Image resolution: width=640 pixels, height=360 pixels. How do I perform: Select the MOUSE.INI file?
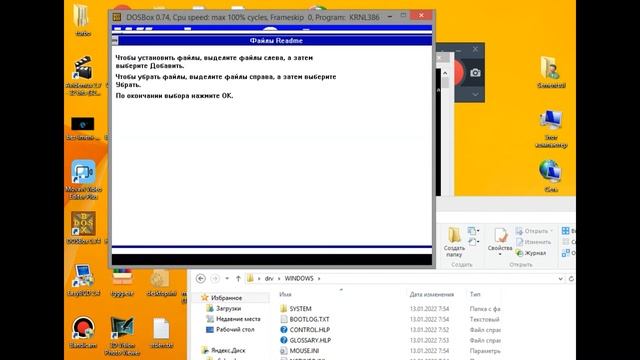click(x=300, y=351)
